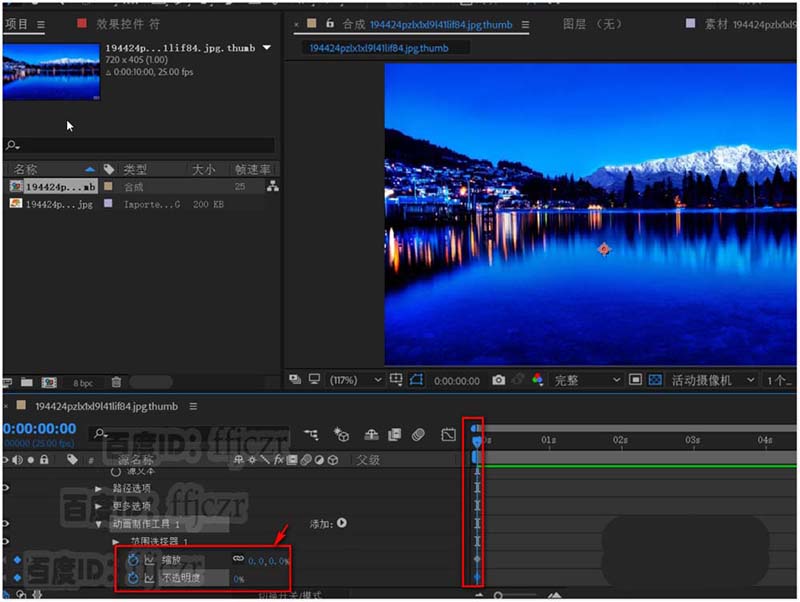This screenshot has height=602, width=800.
Task: Click the frame blending icon in timeline
Action: [394, 435]
